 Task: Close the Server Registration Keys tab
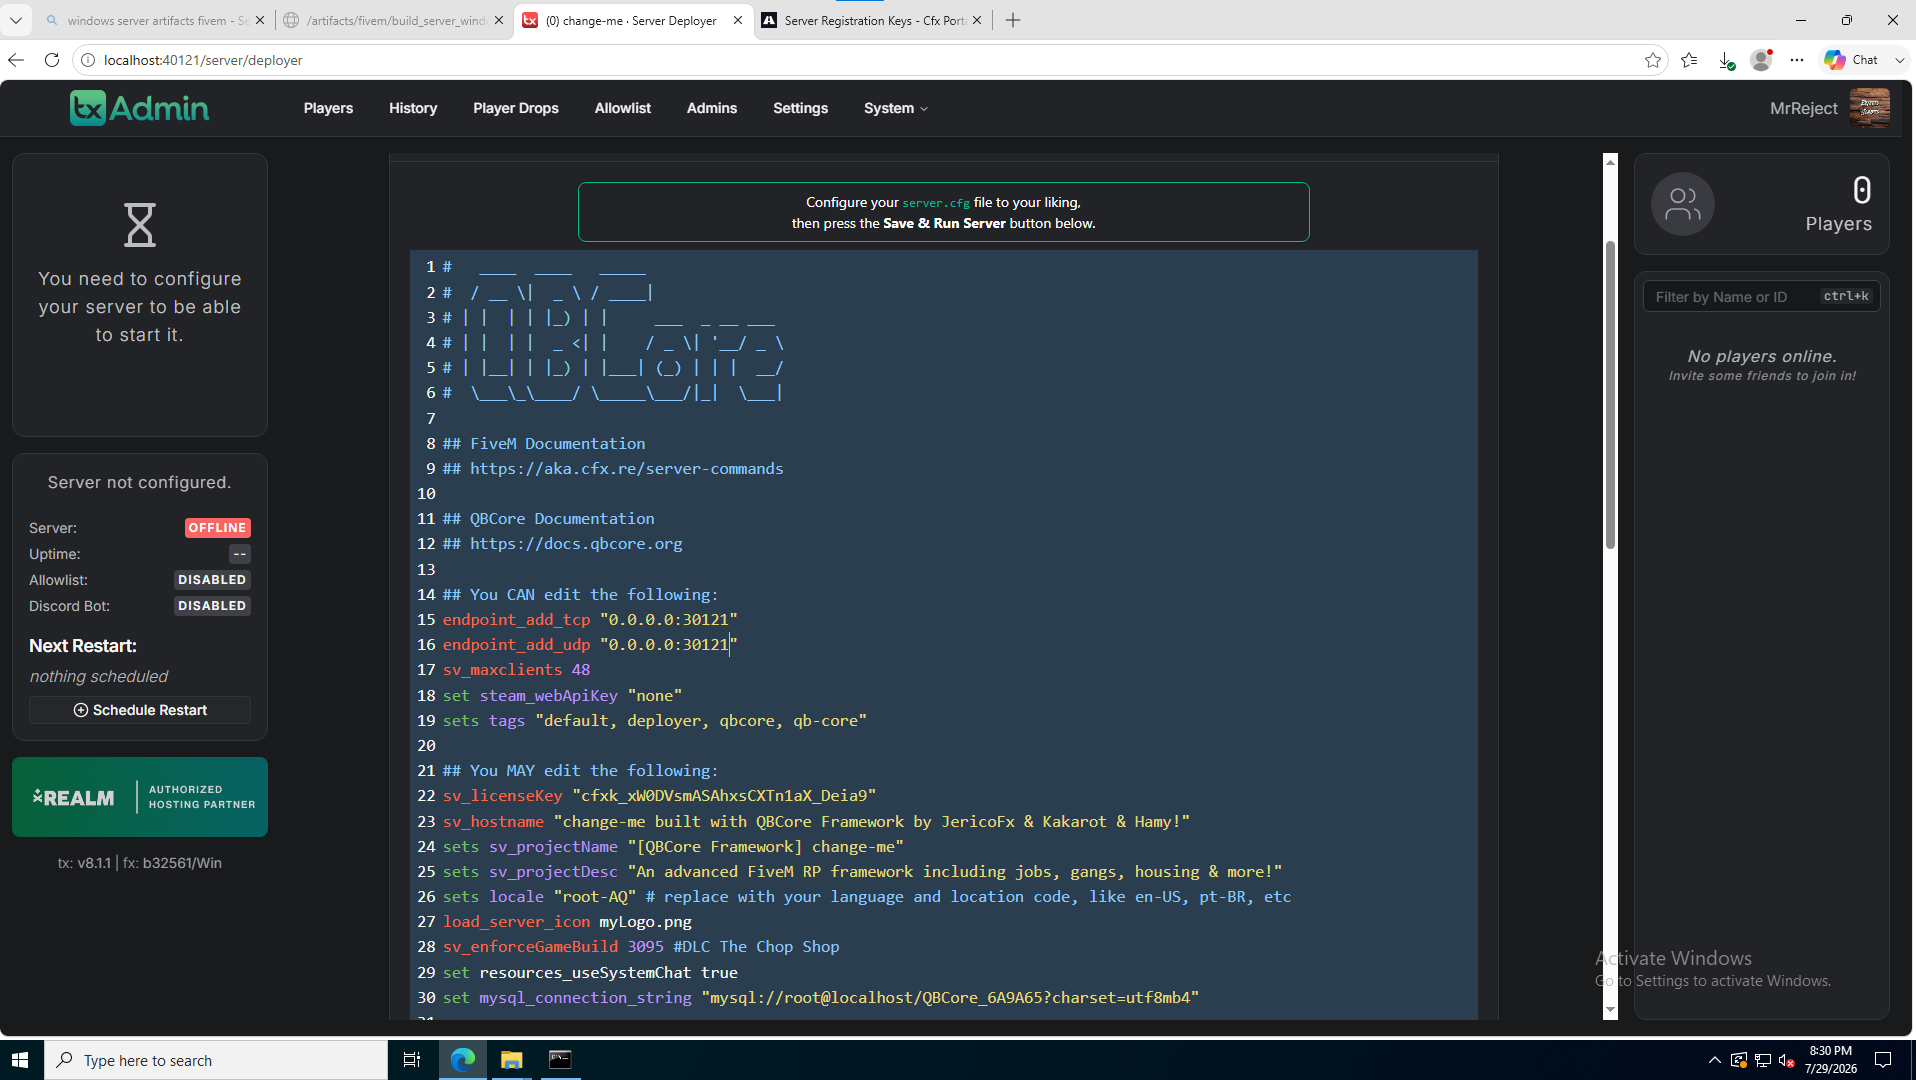click(977, 20)
